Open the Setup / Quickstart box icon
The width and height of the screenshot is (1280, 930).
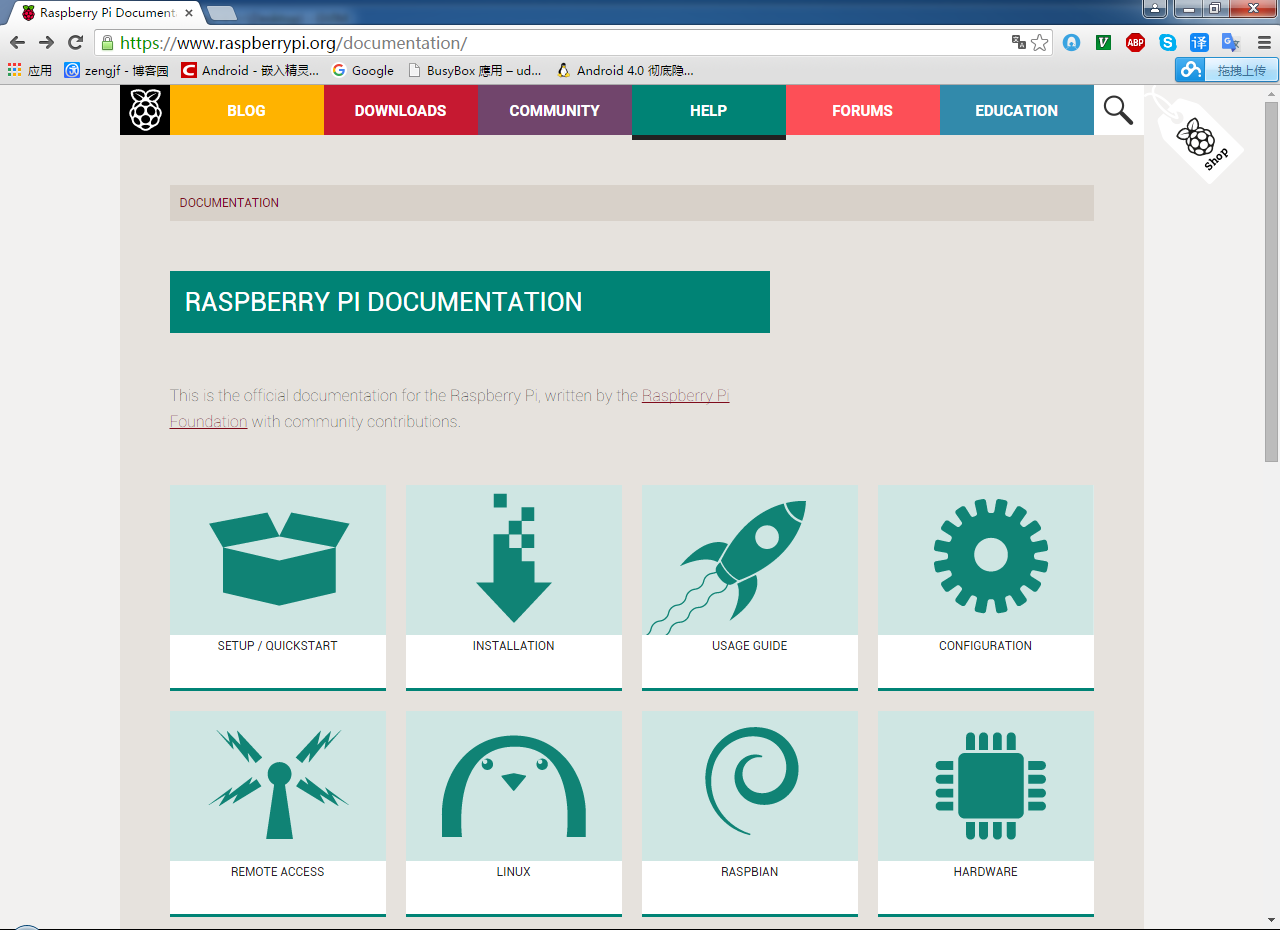(278, 560)
